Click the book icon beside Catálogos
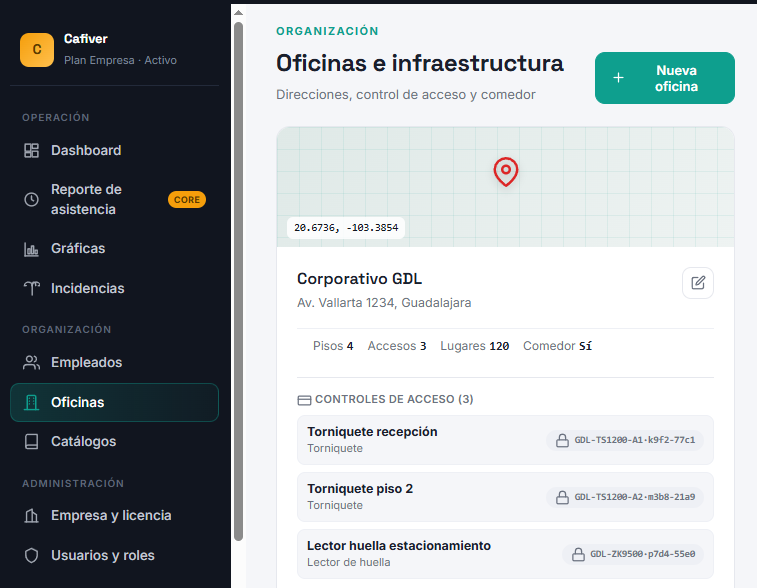The image size is (757, 588). [31, 442]
